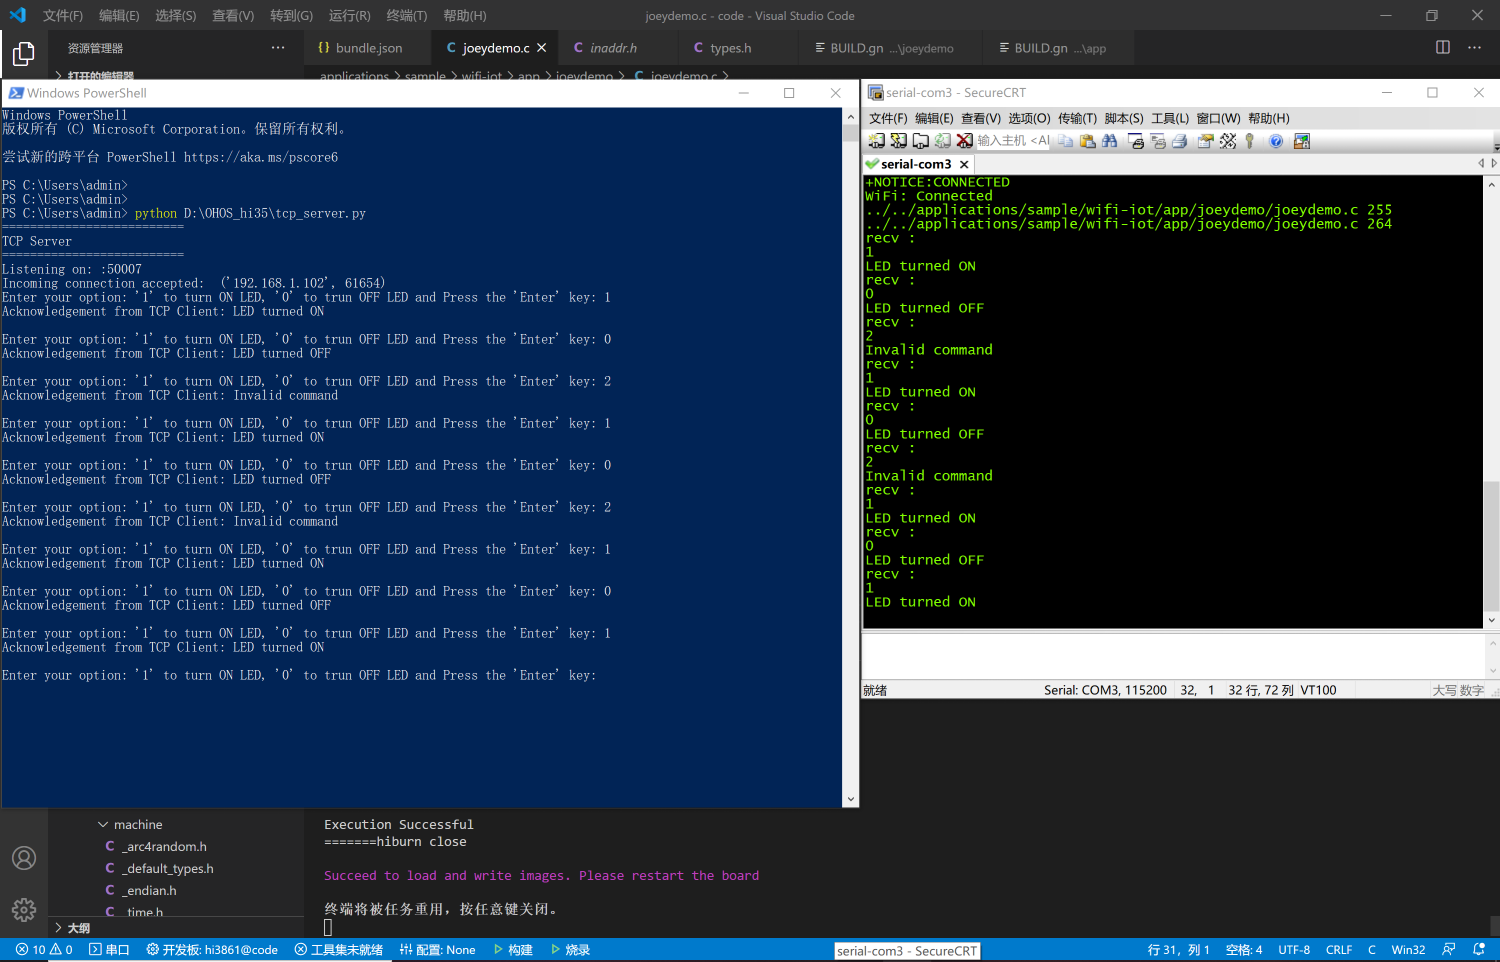Open 开发板: hi3861@code board selector
The image size is (1500, 962).
tap(212, 950)
